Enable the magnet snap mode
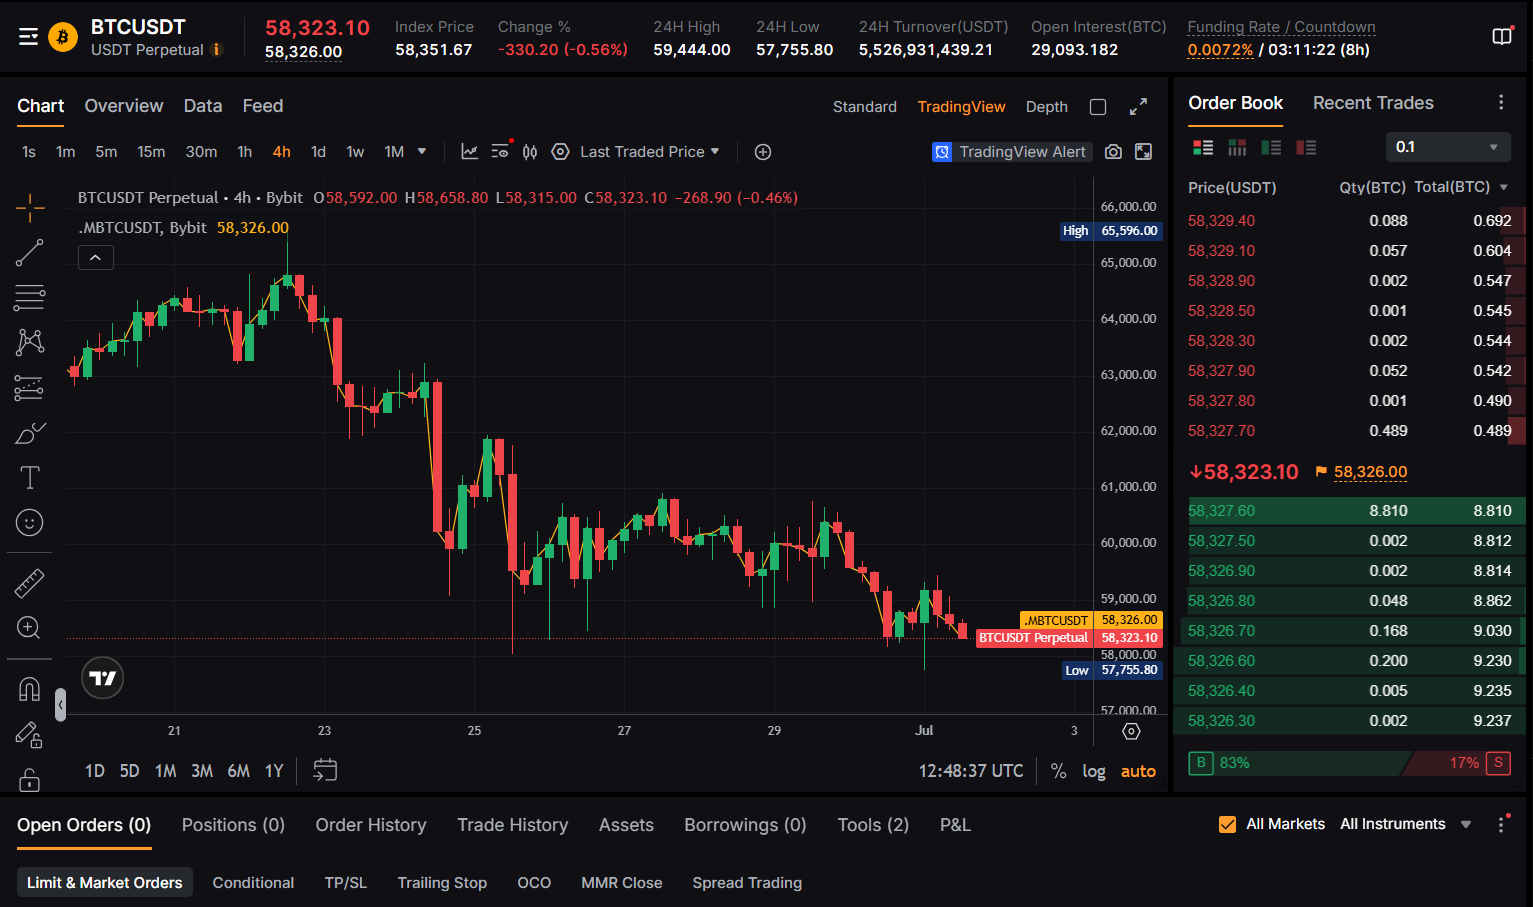This screenshot has width=1533, height=907. coord(30,689)
